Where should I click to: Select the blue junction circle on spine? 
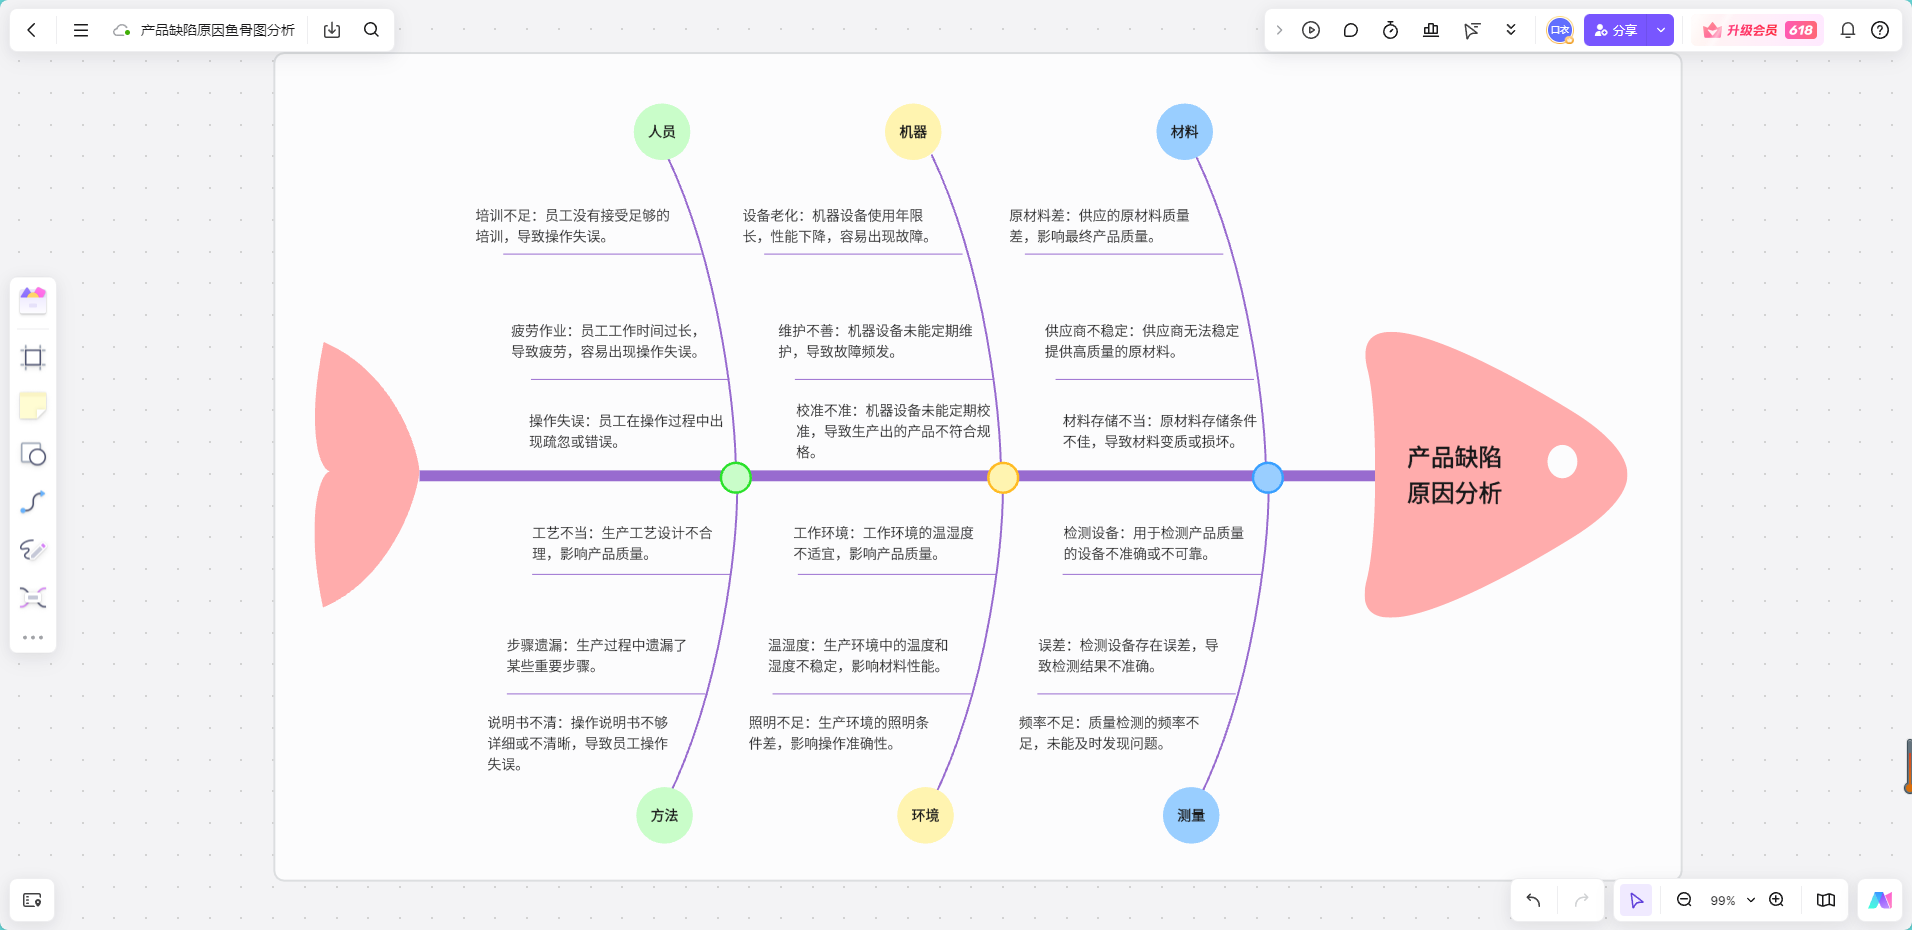(x=1268, y=477)
